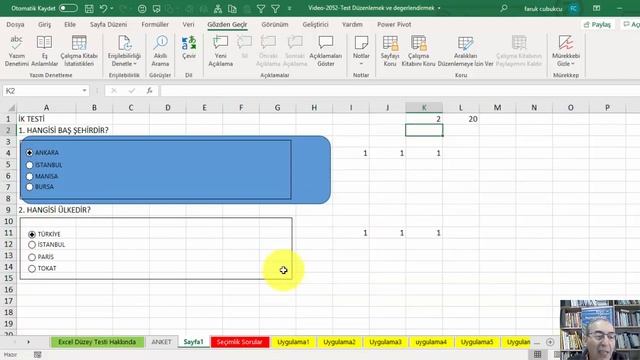
Task: Select the BURSA radio button
Action: pyautogui.click(x=29, y=187)
